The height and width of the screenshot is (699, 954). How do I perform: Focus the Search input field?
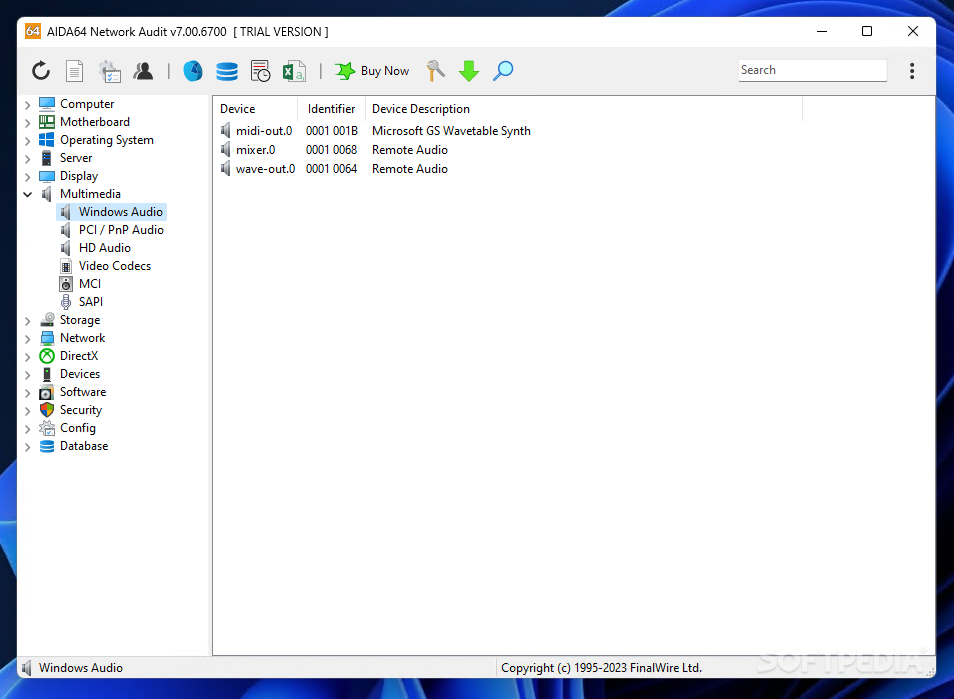point(812,70)
